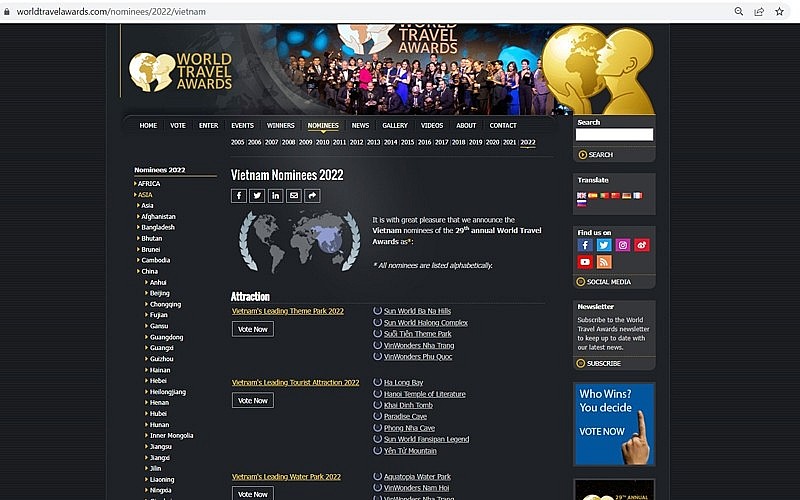This screenshot has width=800, height=500.
Task: Select year 2015 in the year bar
Action: pos(407,142)
